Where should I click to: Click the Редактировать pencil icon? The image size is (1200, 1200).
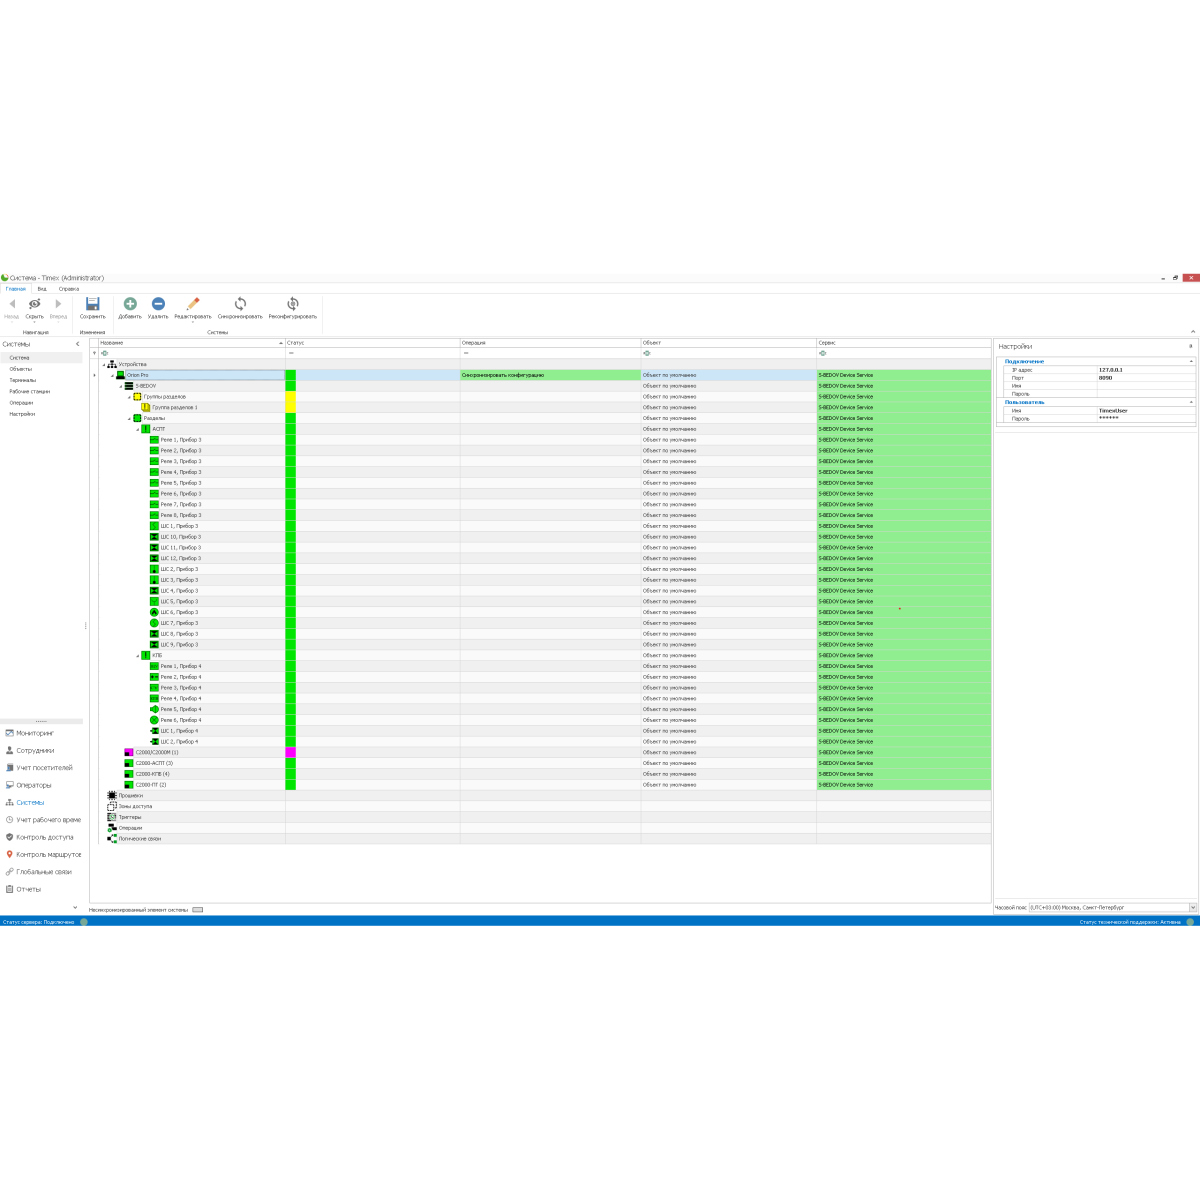[x=193, y=304]
